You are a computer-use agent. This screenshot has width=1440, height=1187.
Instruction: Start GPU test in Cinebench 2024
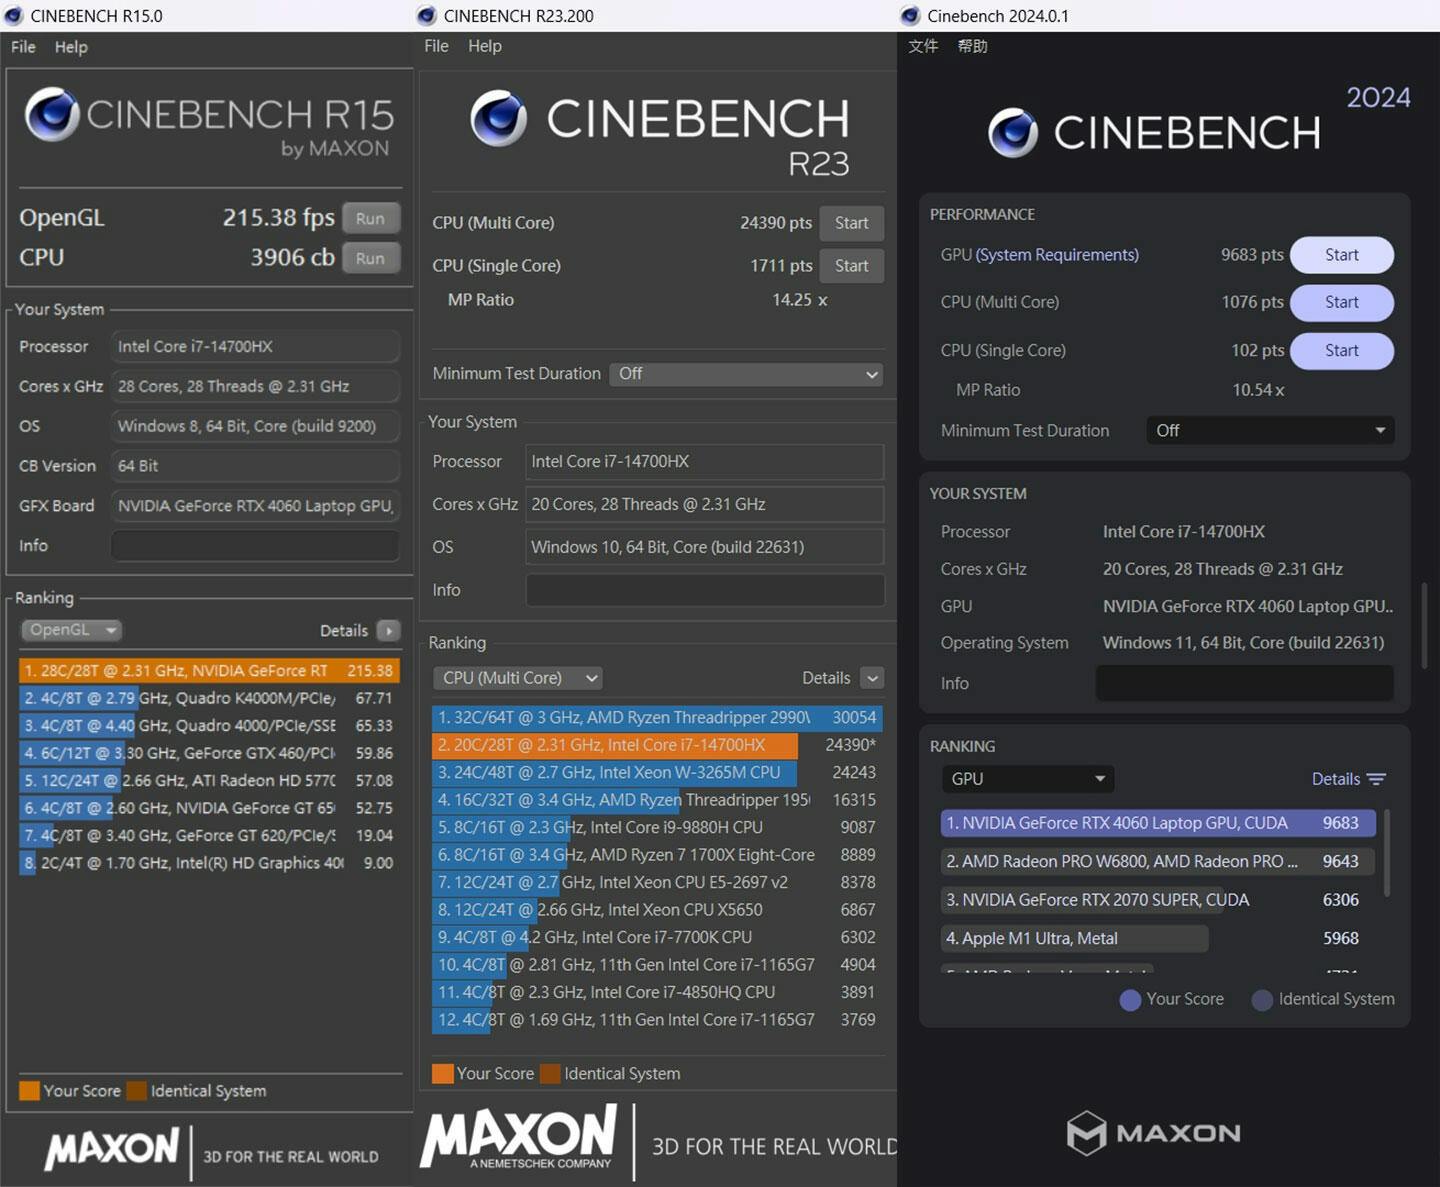tap(1341, 255)
